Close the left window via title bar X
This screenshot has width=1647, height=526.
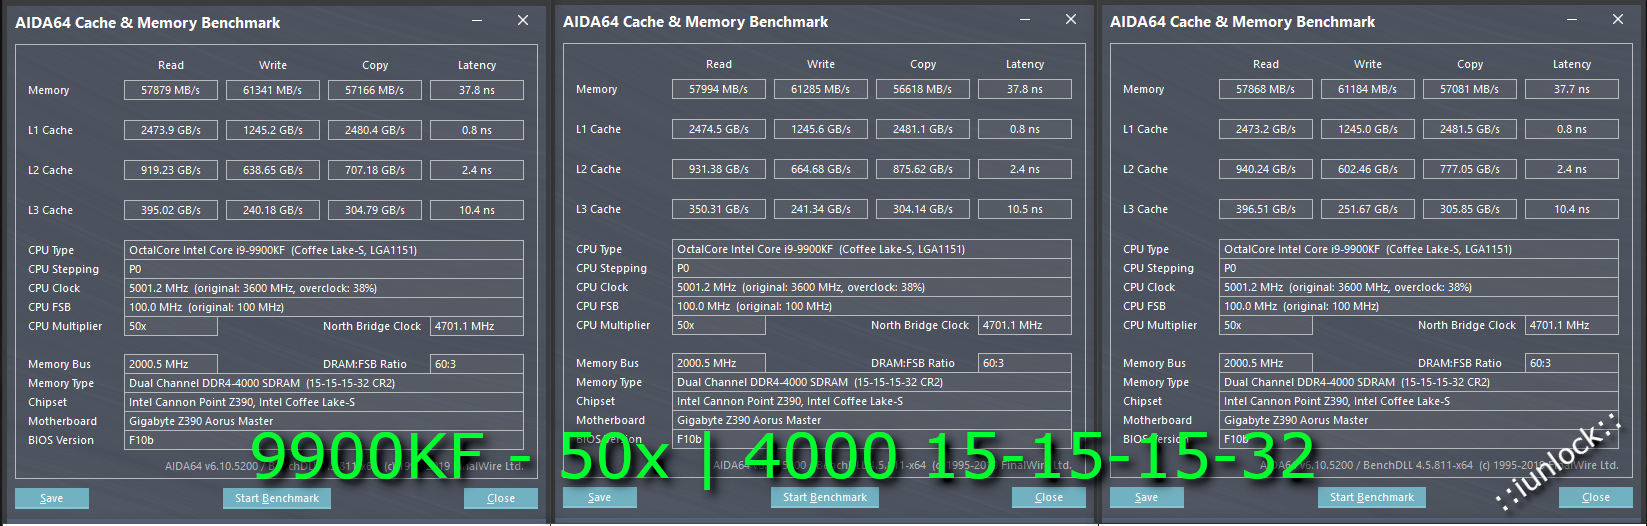523,20
